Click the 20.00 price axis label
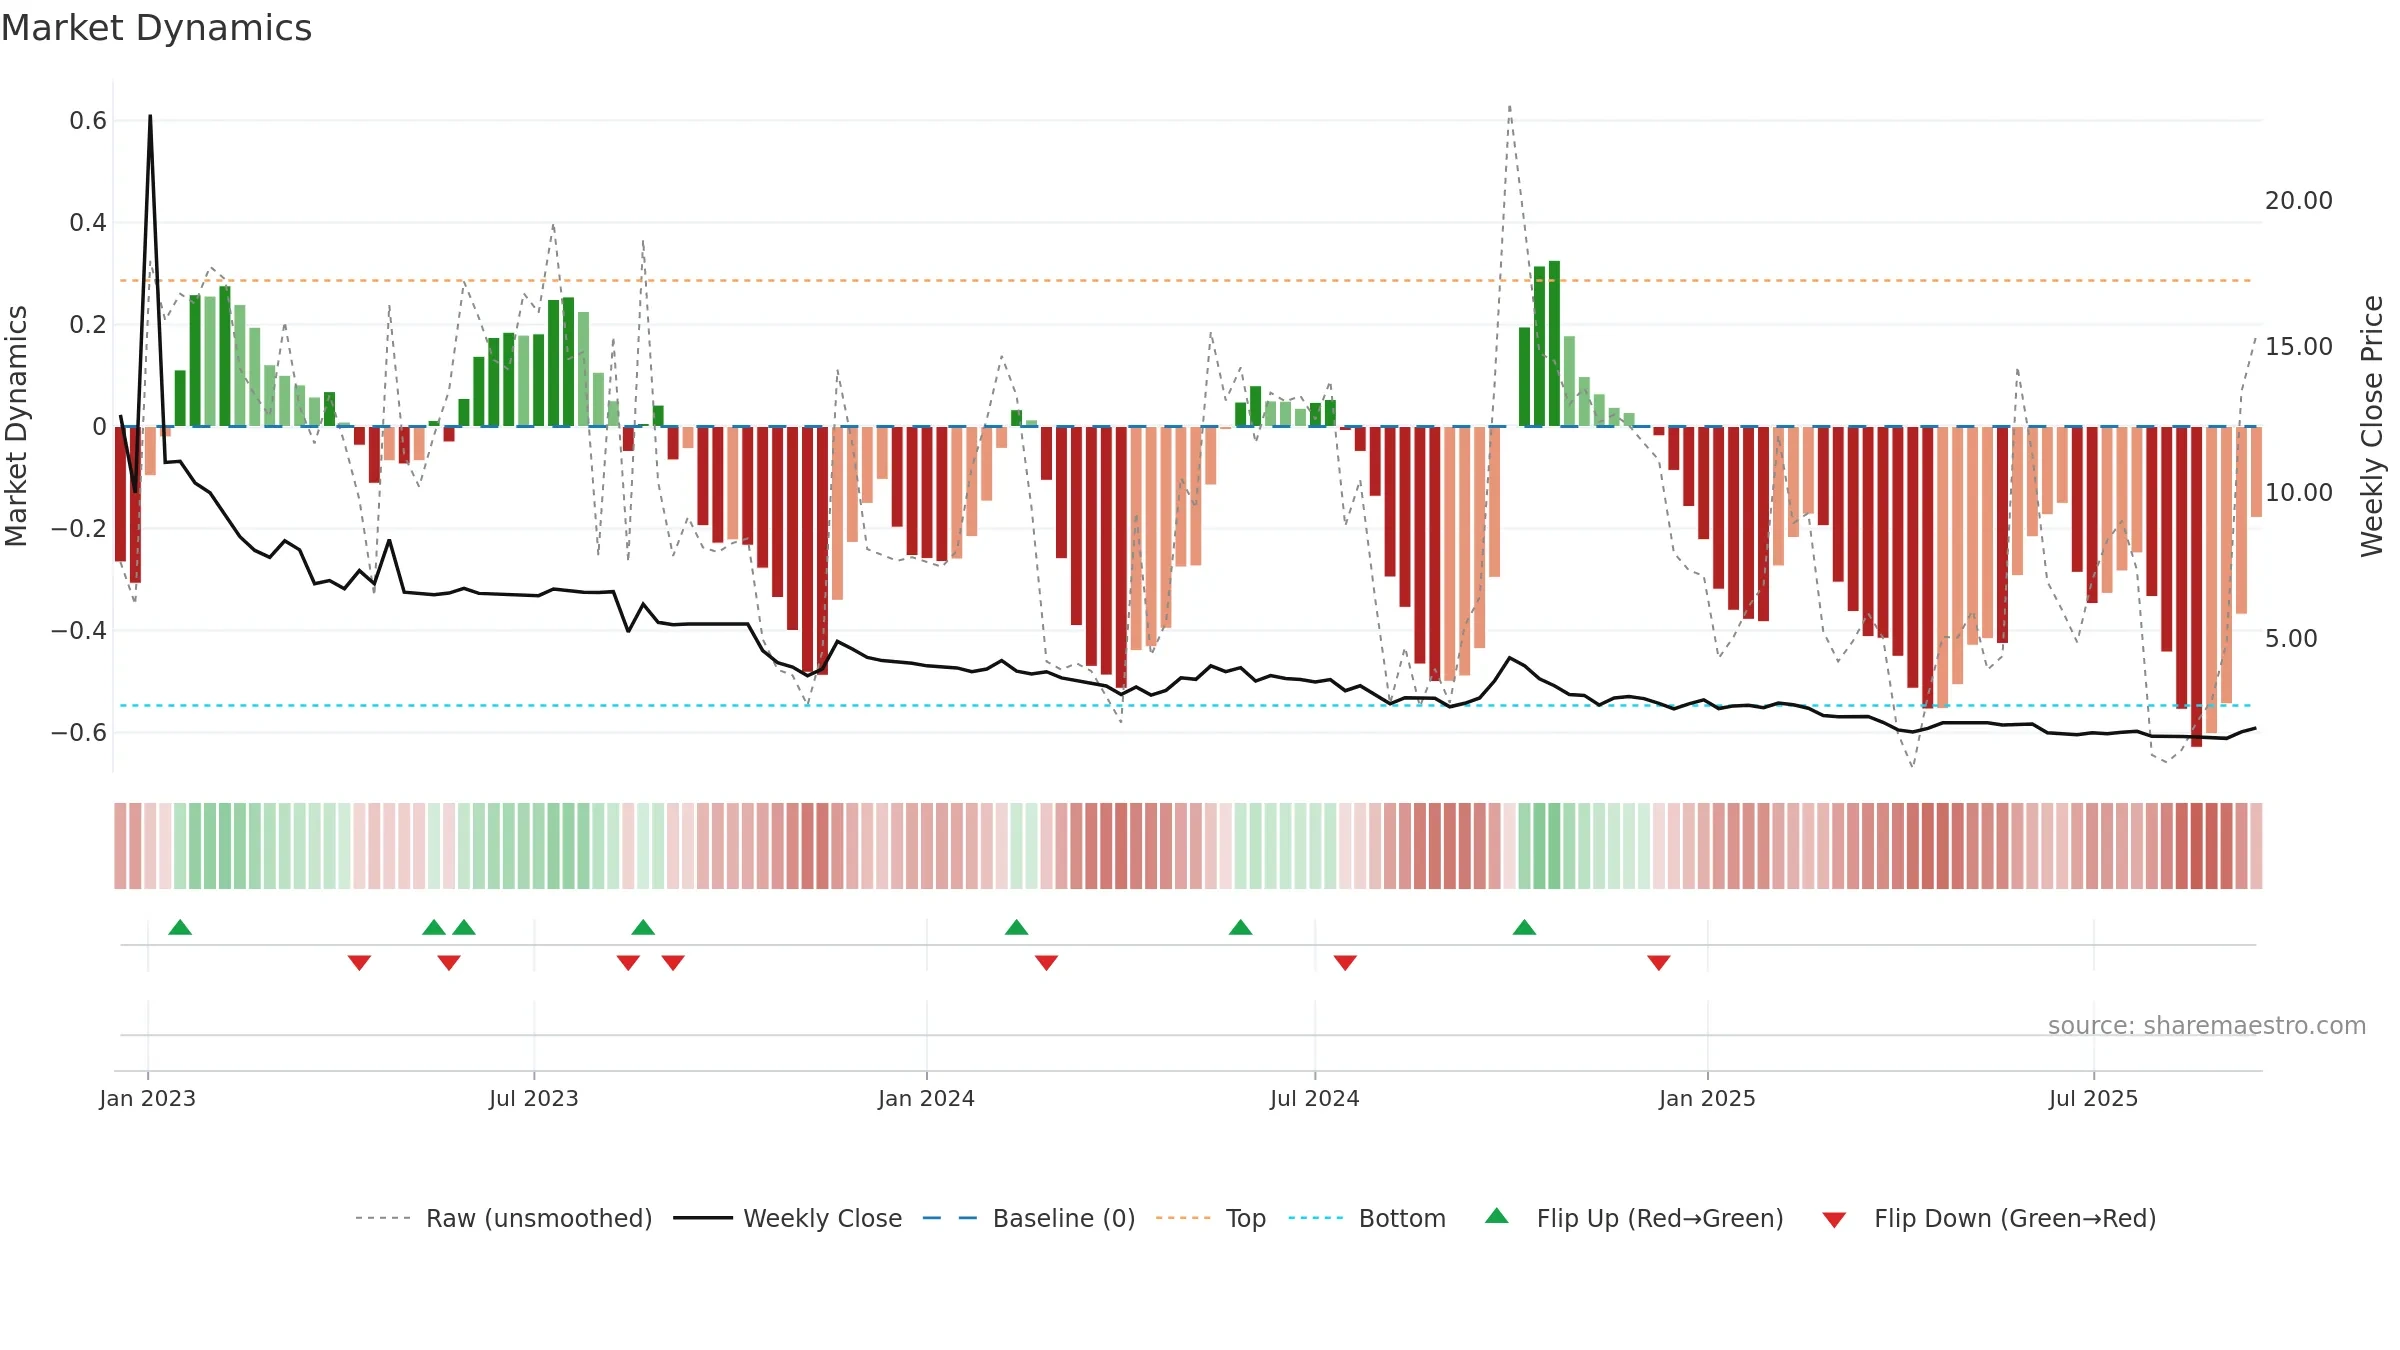This screenshot has height=1350, width=2400. (x=2299, y=201)
